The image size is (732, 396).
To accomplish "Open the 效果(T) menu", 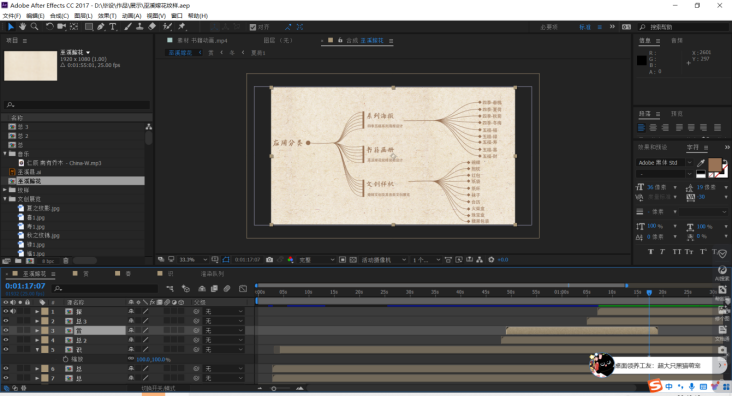I will pyautogui.click(x=107, y=16).
